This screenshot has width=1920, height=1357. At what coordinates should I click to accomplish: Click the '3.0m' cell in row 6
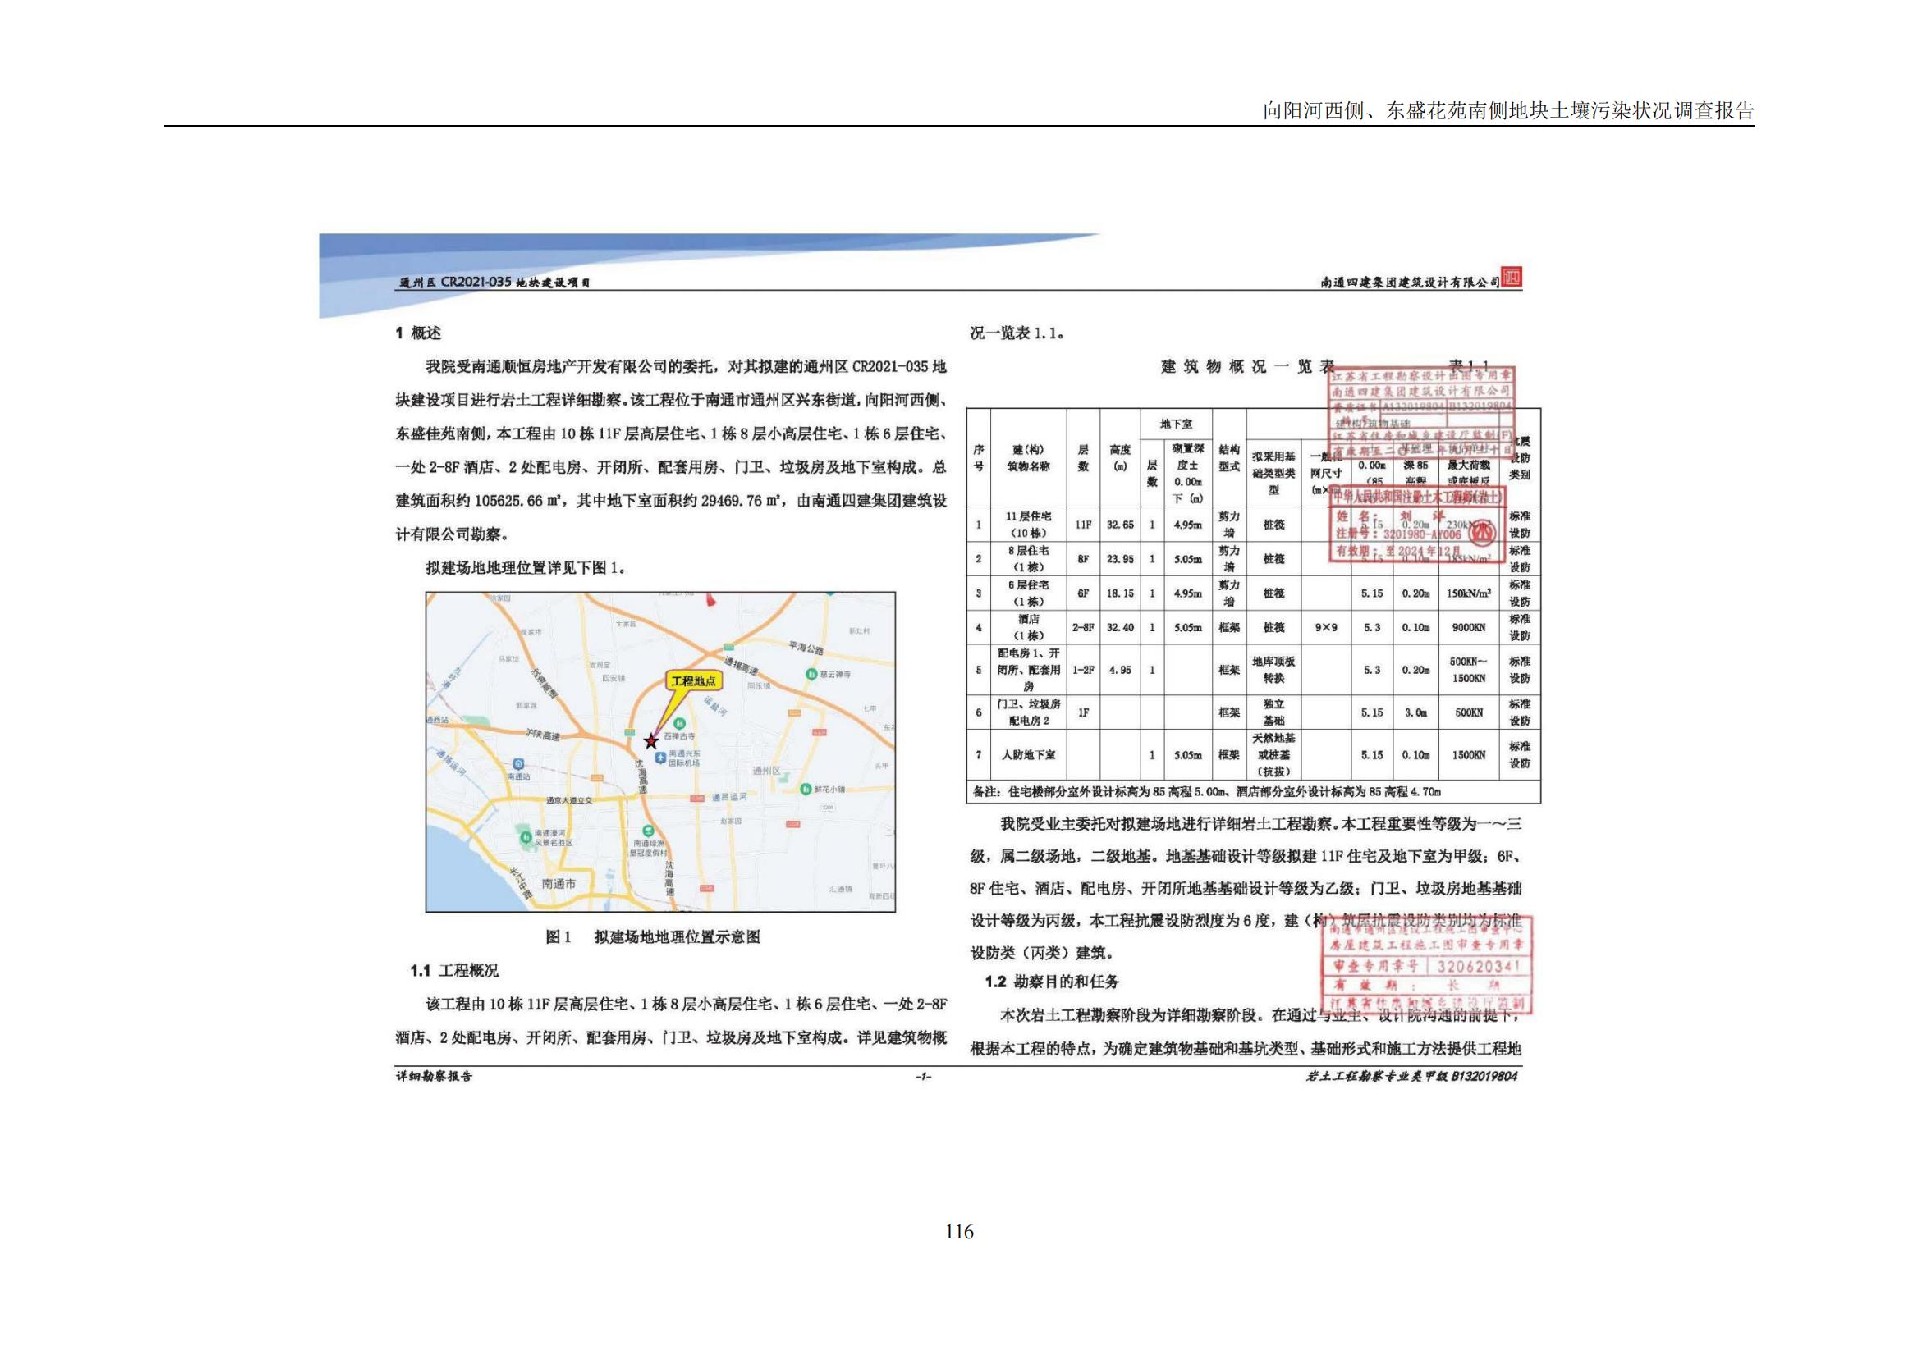coord(1415,713)
